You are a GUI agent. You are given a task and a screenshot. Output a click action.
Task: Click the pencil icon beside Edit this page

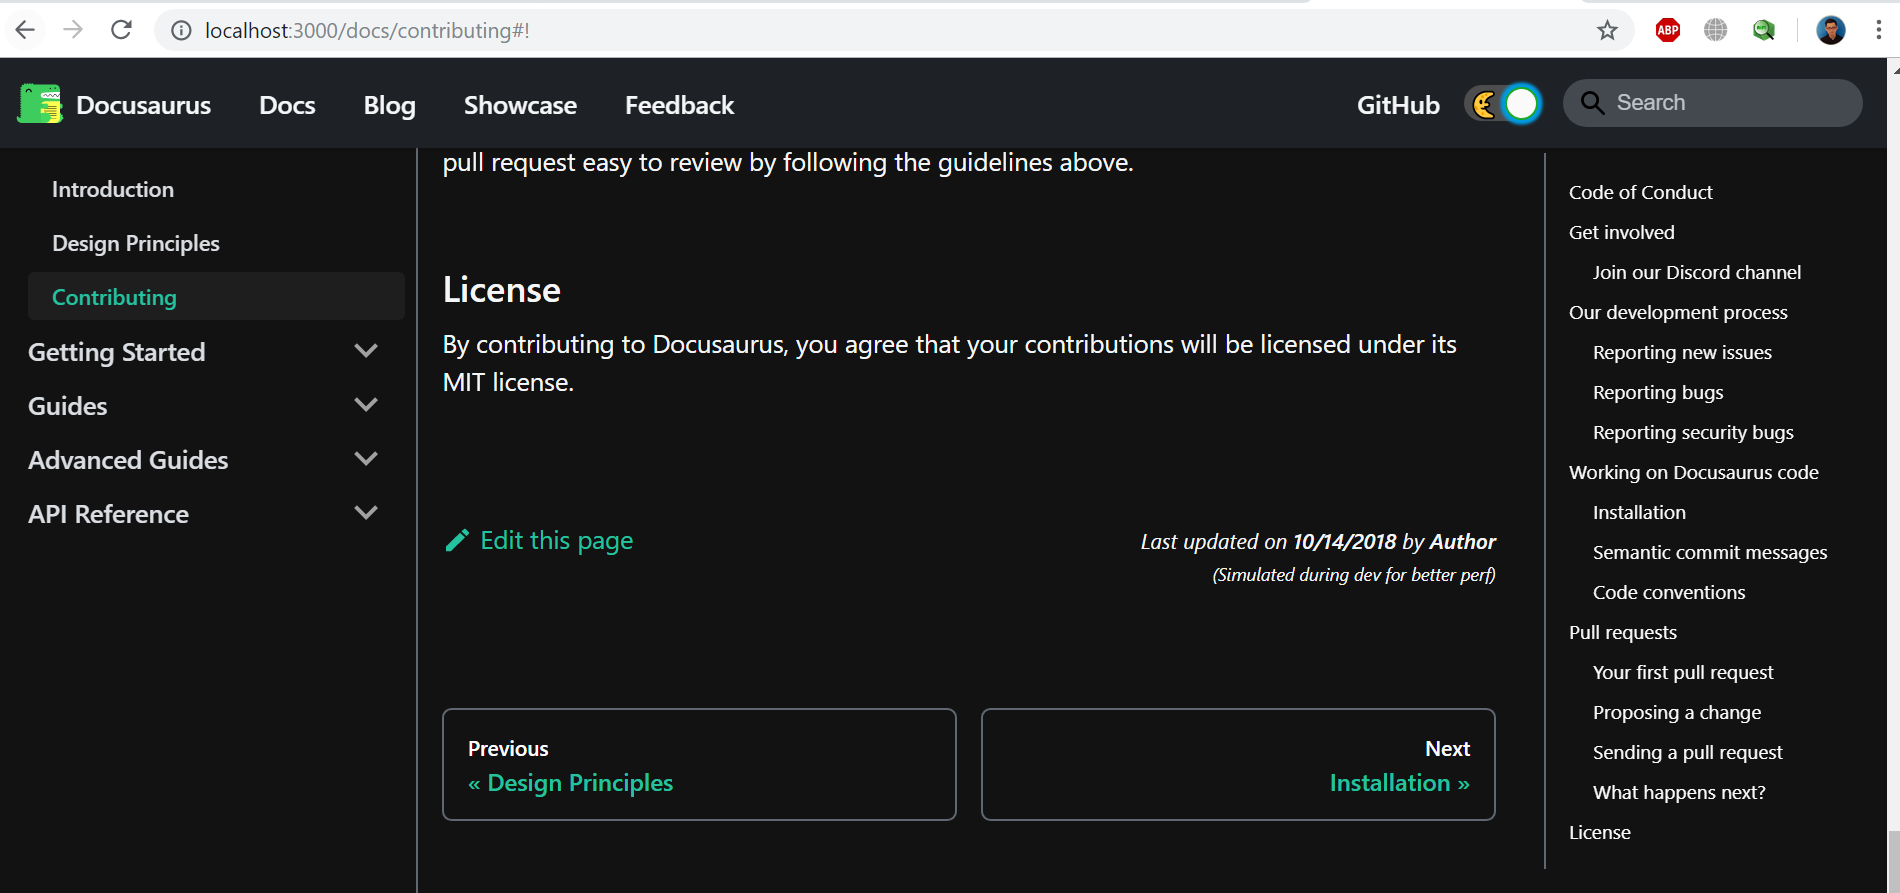tap(457, 541)
